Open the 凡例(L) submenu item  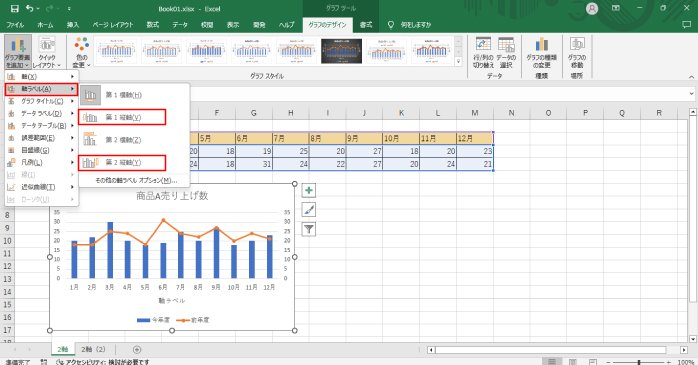(x=41, y=162)
